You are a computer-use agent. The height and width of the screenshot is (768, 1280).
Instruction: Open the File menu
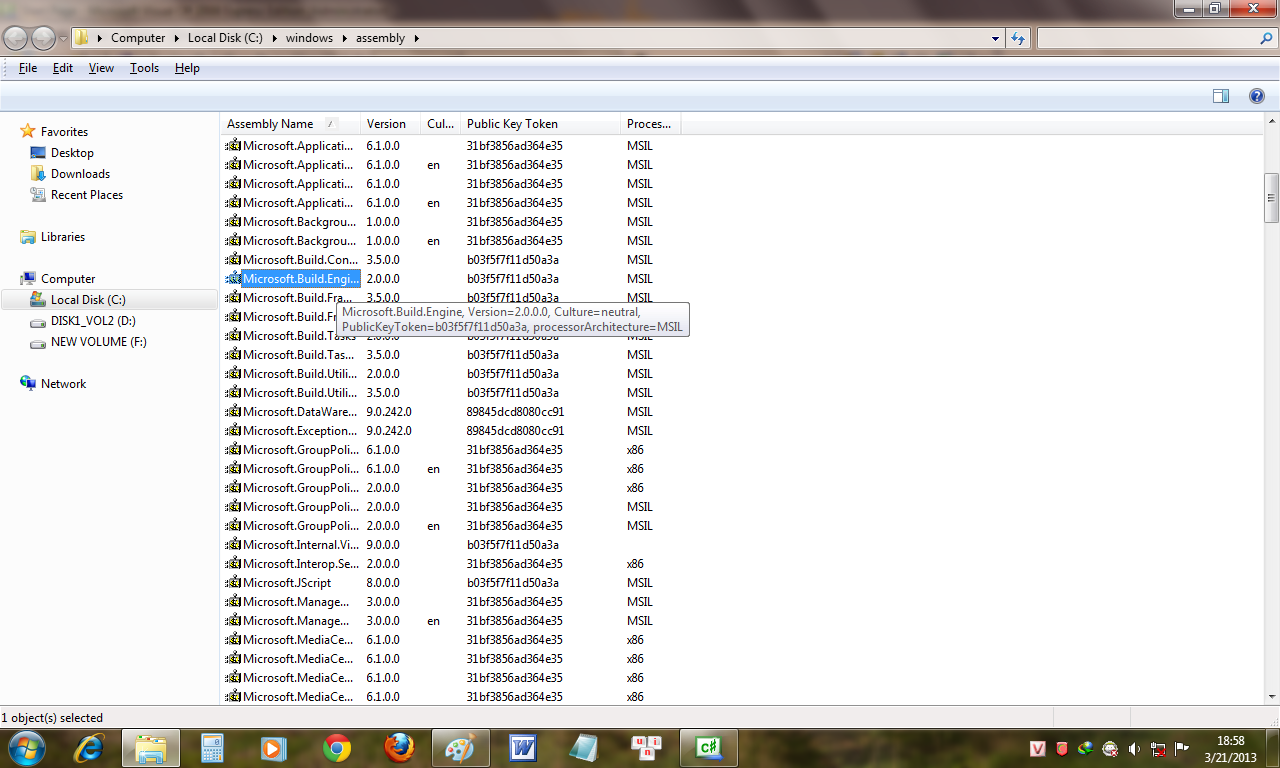tap(28, 68)
